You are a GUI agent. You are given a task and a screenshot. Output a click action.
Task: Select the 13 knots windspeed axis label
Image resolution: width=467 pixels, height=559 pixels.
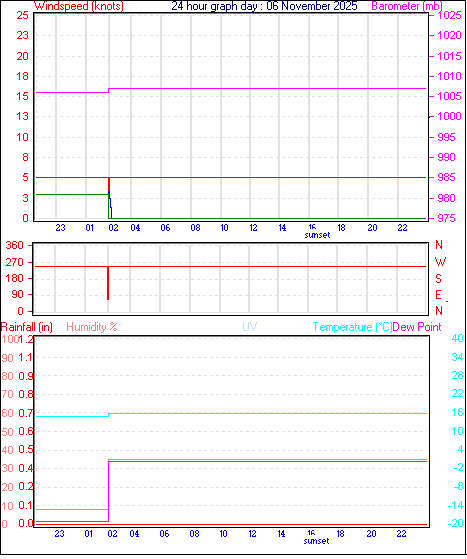(x=22, y=116)
